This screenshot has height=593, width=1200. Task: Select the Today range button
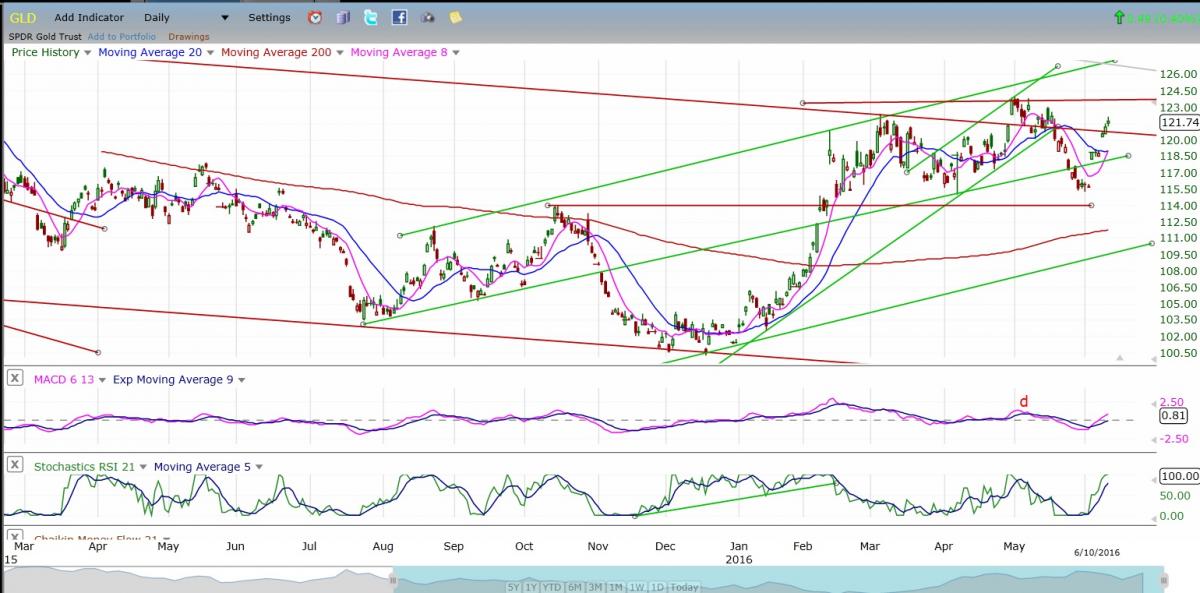[684, 587]
